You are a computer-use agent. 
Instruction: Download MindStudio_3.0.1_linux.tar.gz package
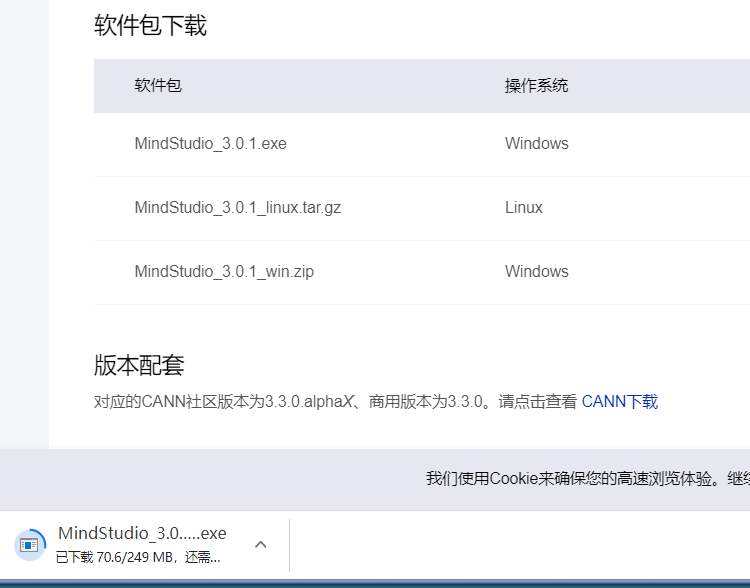238,208
